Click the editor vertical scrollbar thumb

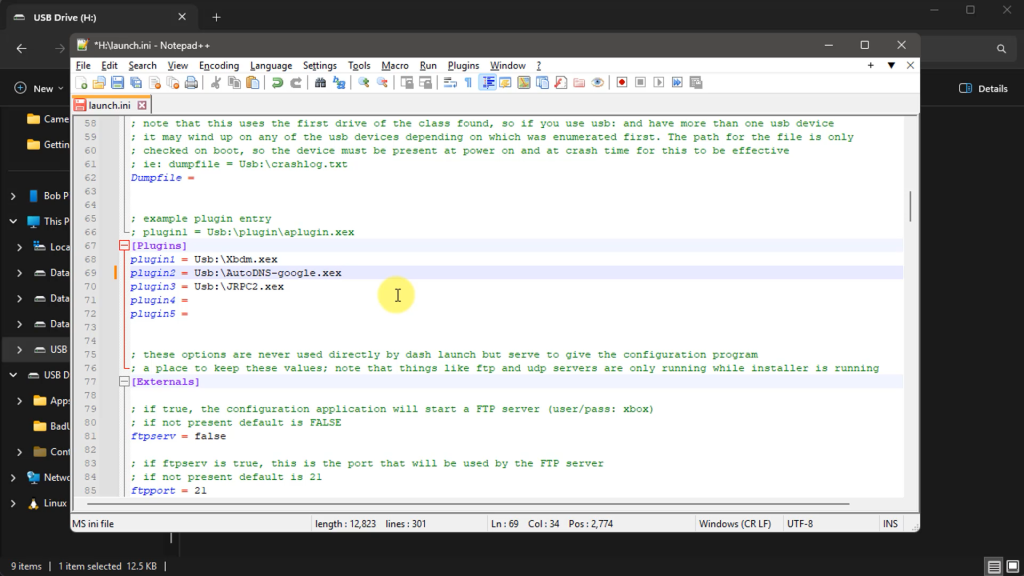click(910, 206)
